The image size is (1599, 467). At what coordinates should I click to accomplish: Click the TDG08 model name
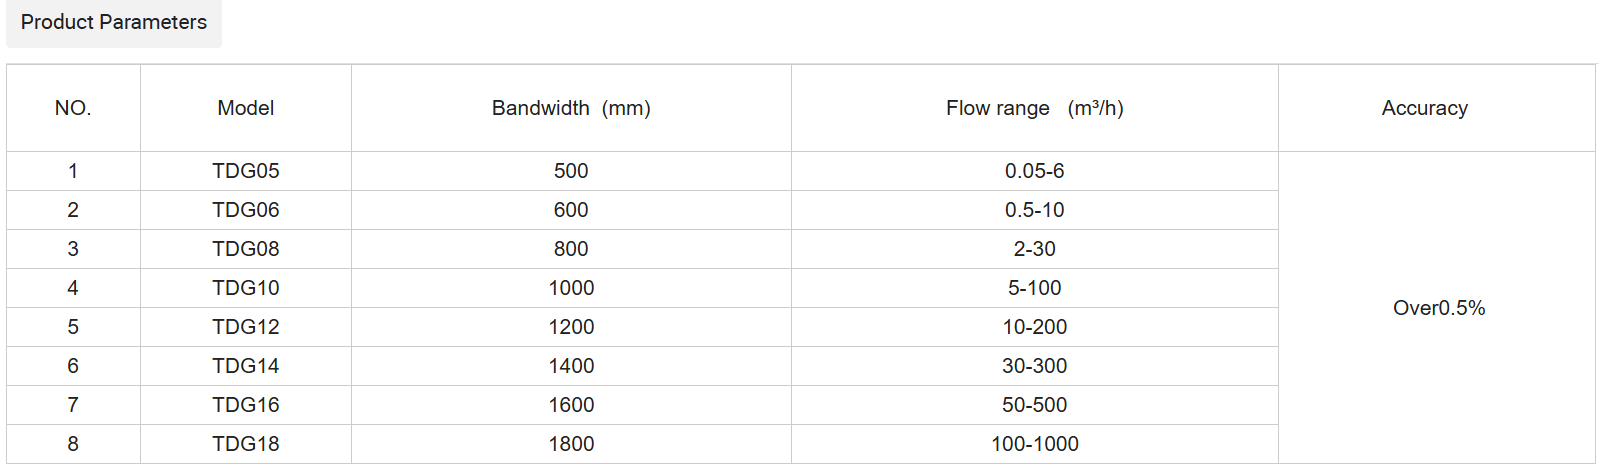(x=246, y=249)
